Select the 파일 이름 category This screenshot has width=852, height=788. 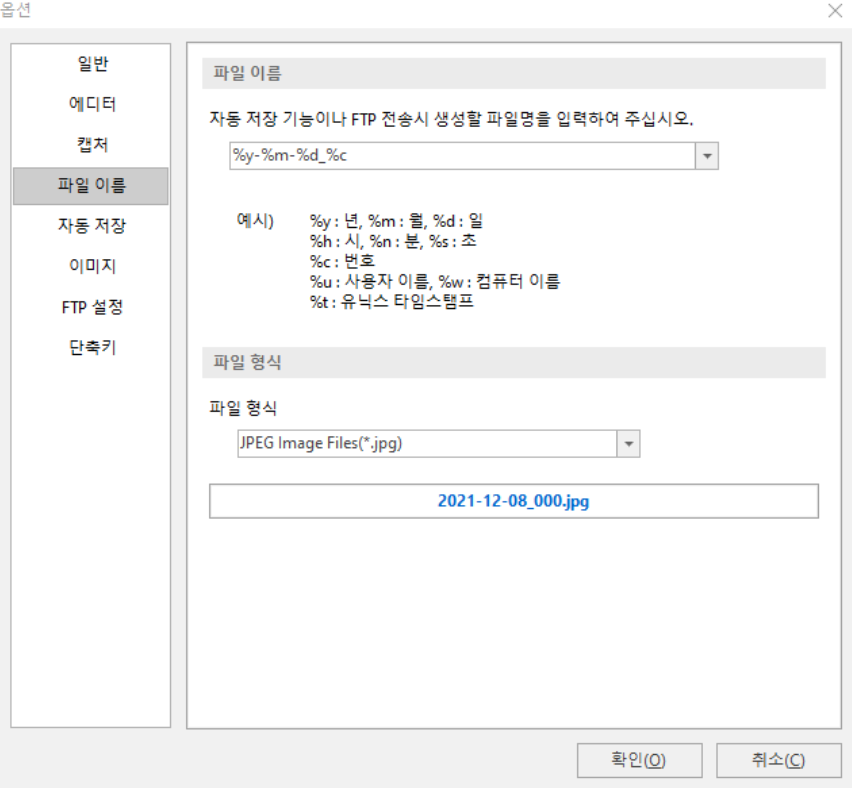click(91, 186)
